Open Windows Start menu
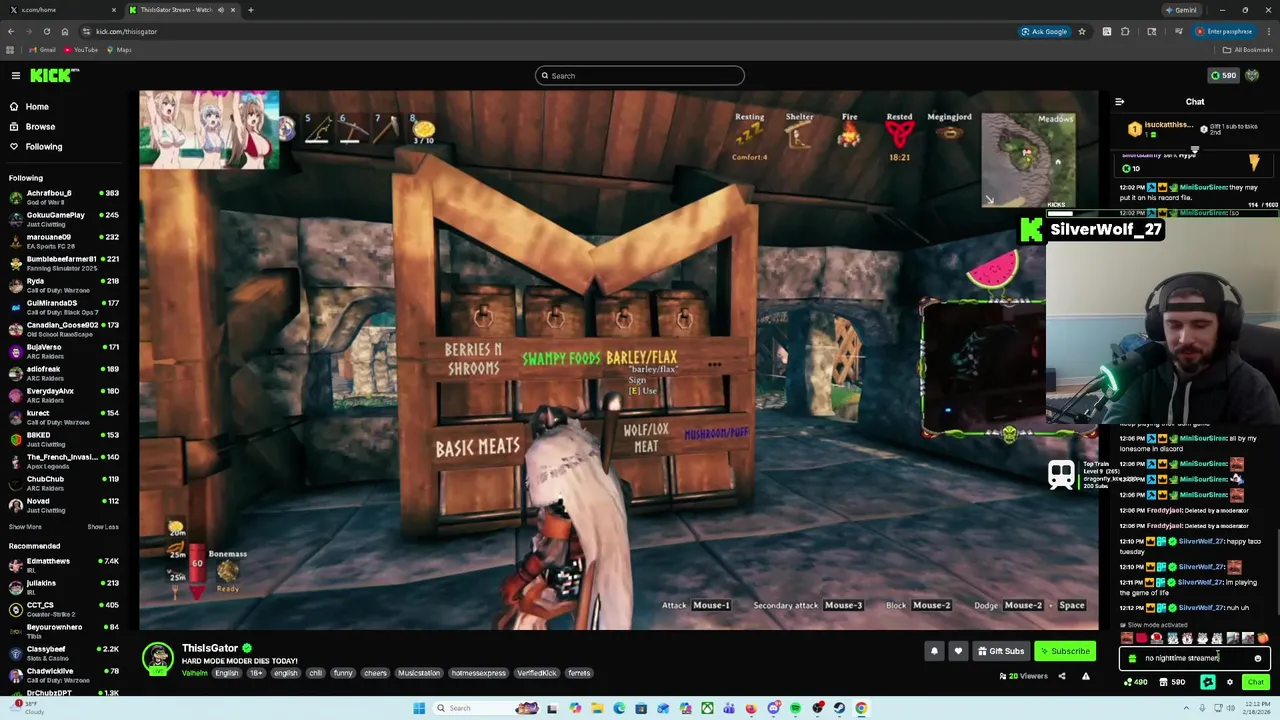Screen dimensions: 1280x720 (419, 708)
